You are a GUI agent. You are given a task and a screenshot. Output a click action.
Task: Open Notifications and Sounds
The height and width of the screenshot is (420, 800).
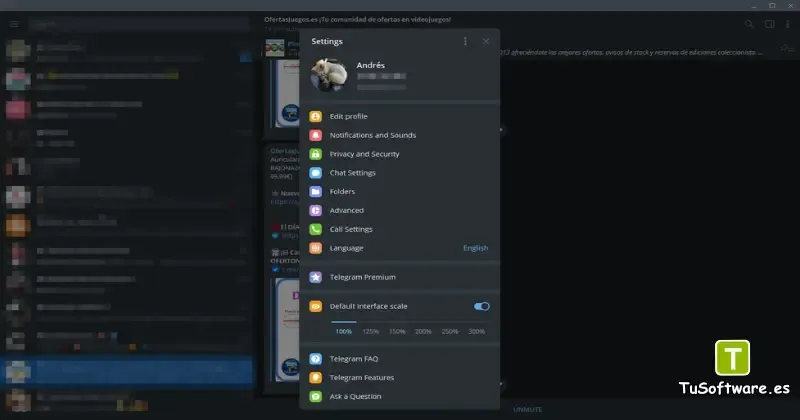[399, 135]
